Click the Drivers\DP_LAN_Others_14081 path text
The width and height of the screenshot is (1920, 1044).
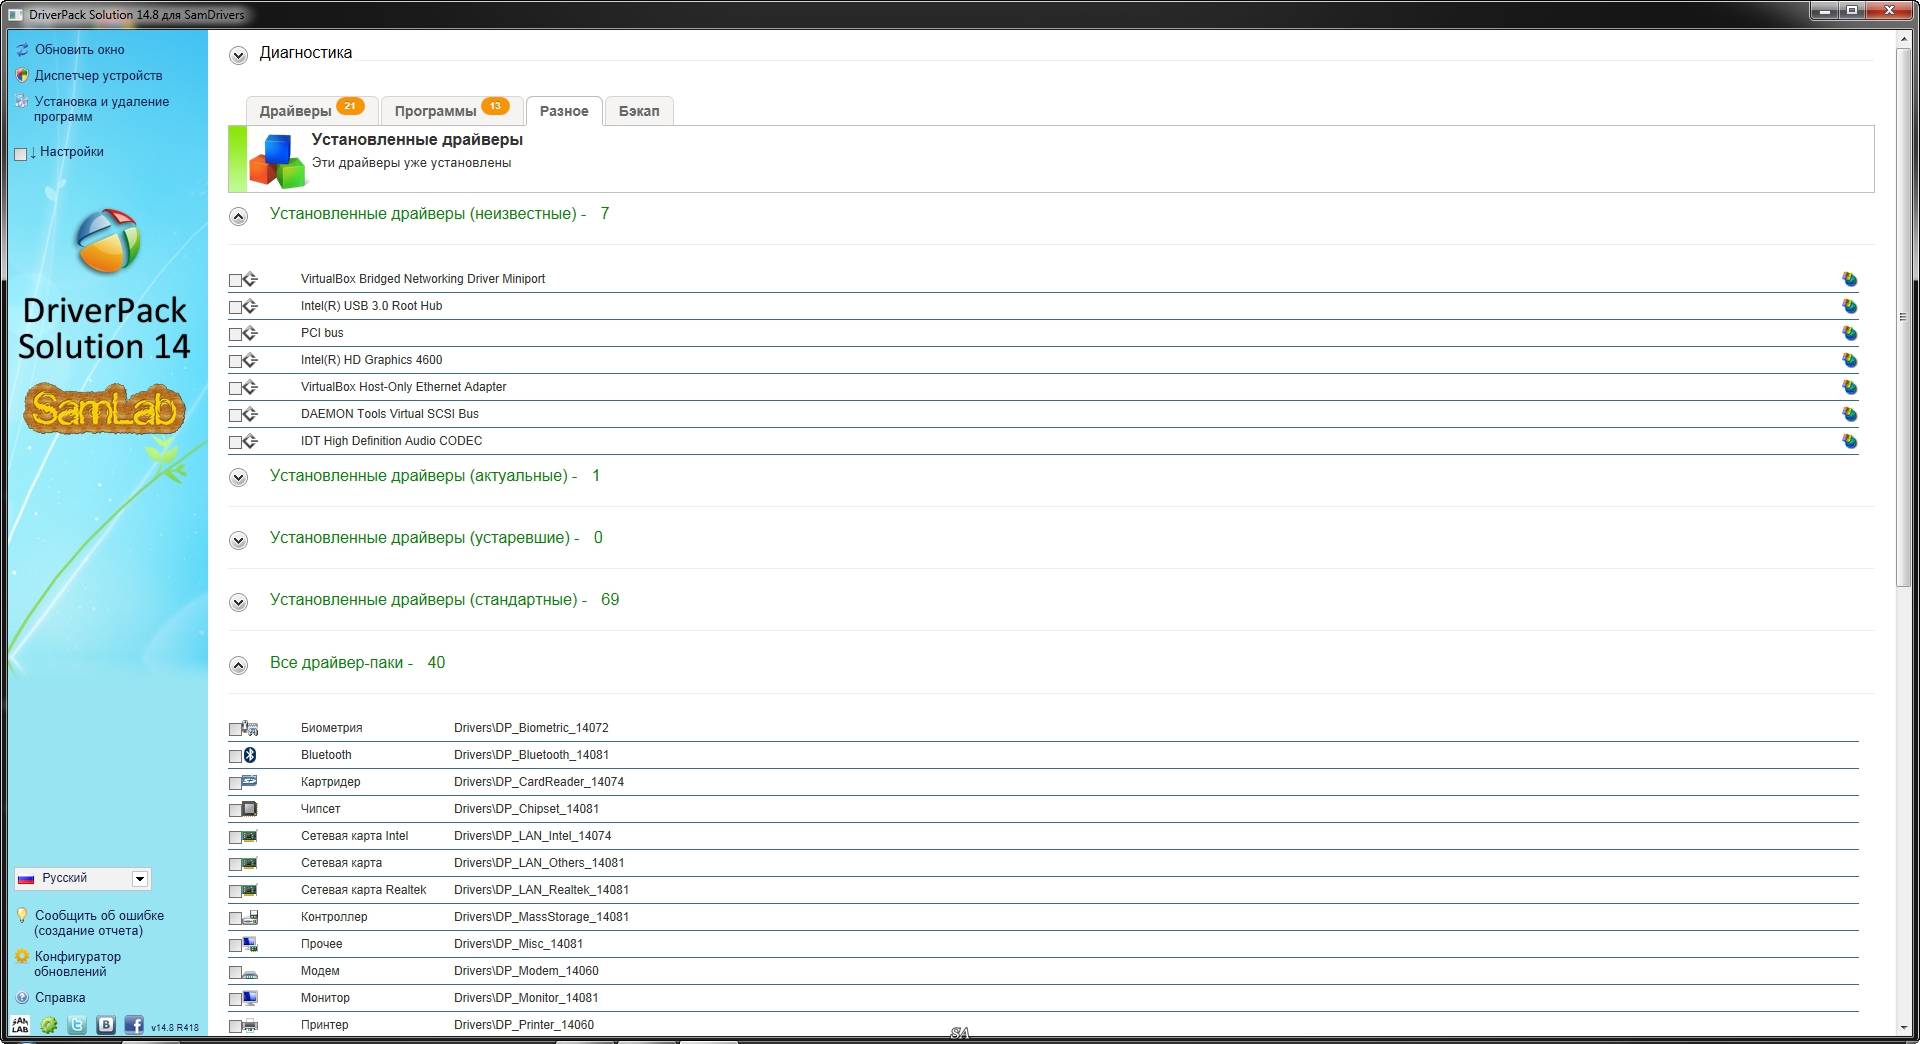[539, 863]
